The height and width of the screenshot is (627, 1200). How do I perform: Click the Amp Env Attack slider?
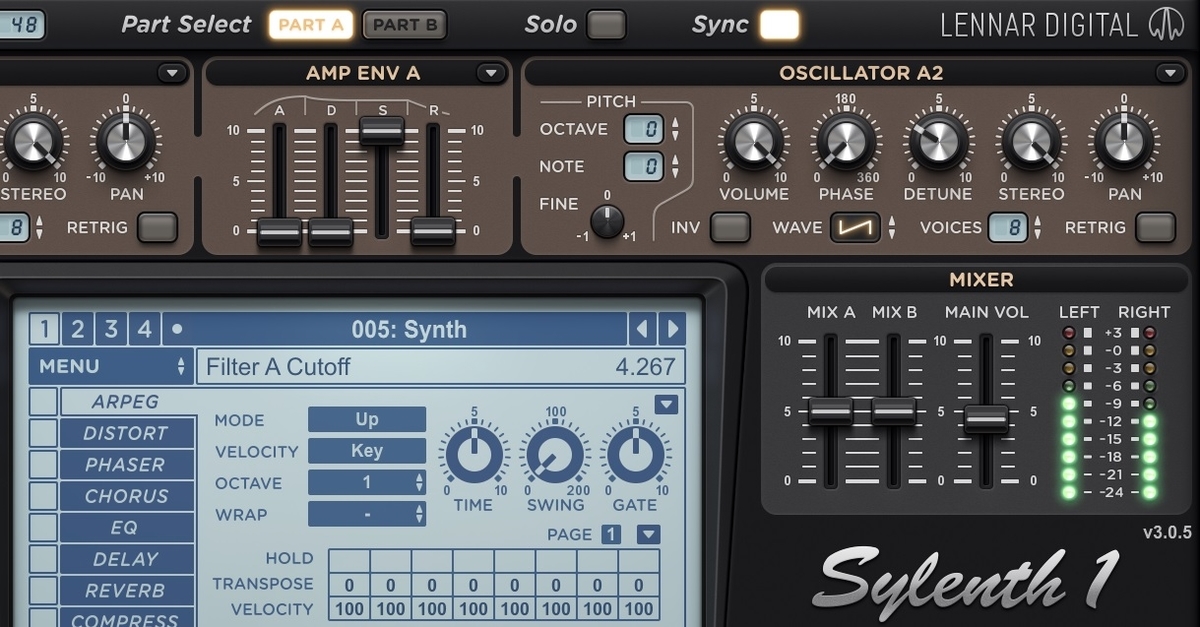[279, 231]
